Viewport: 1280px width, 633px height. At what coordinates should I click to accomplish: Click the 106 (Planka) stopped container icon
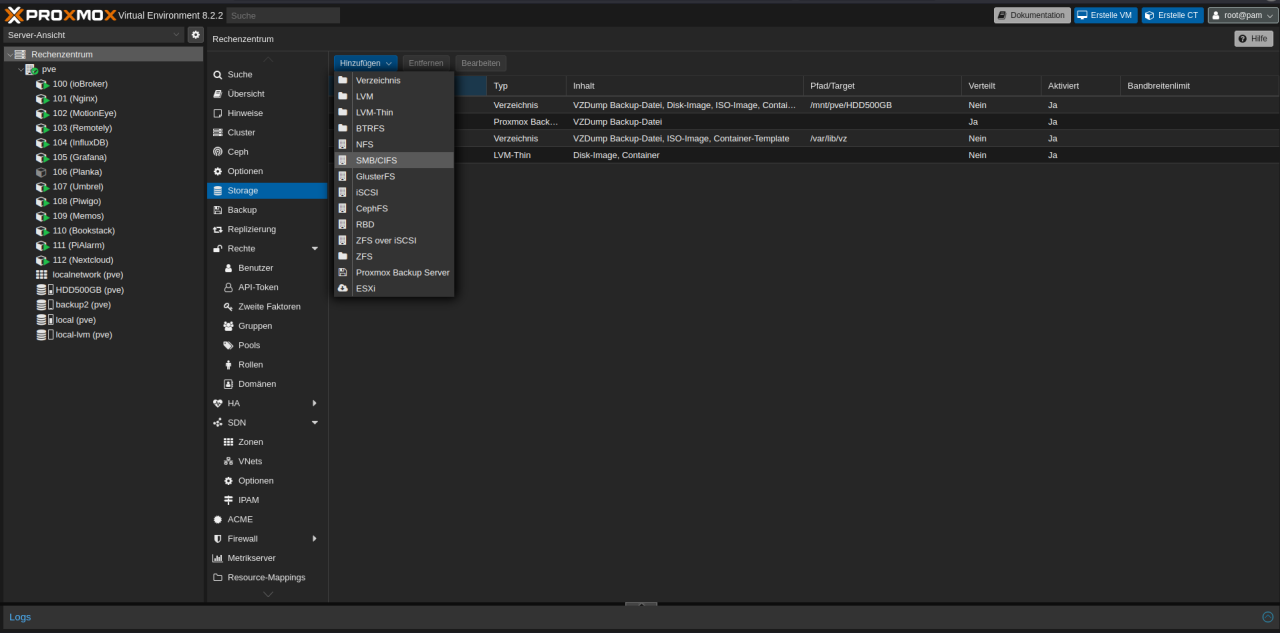click(x=42, y=172)
